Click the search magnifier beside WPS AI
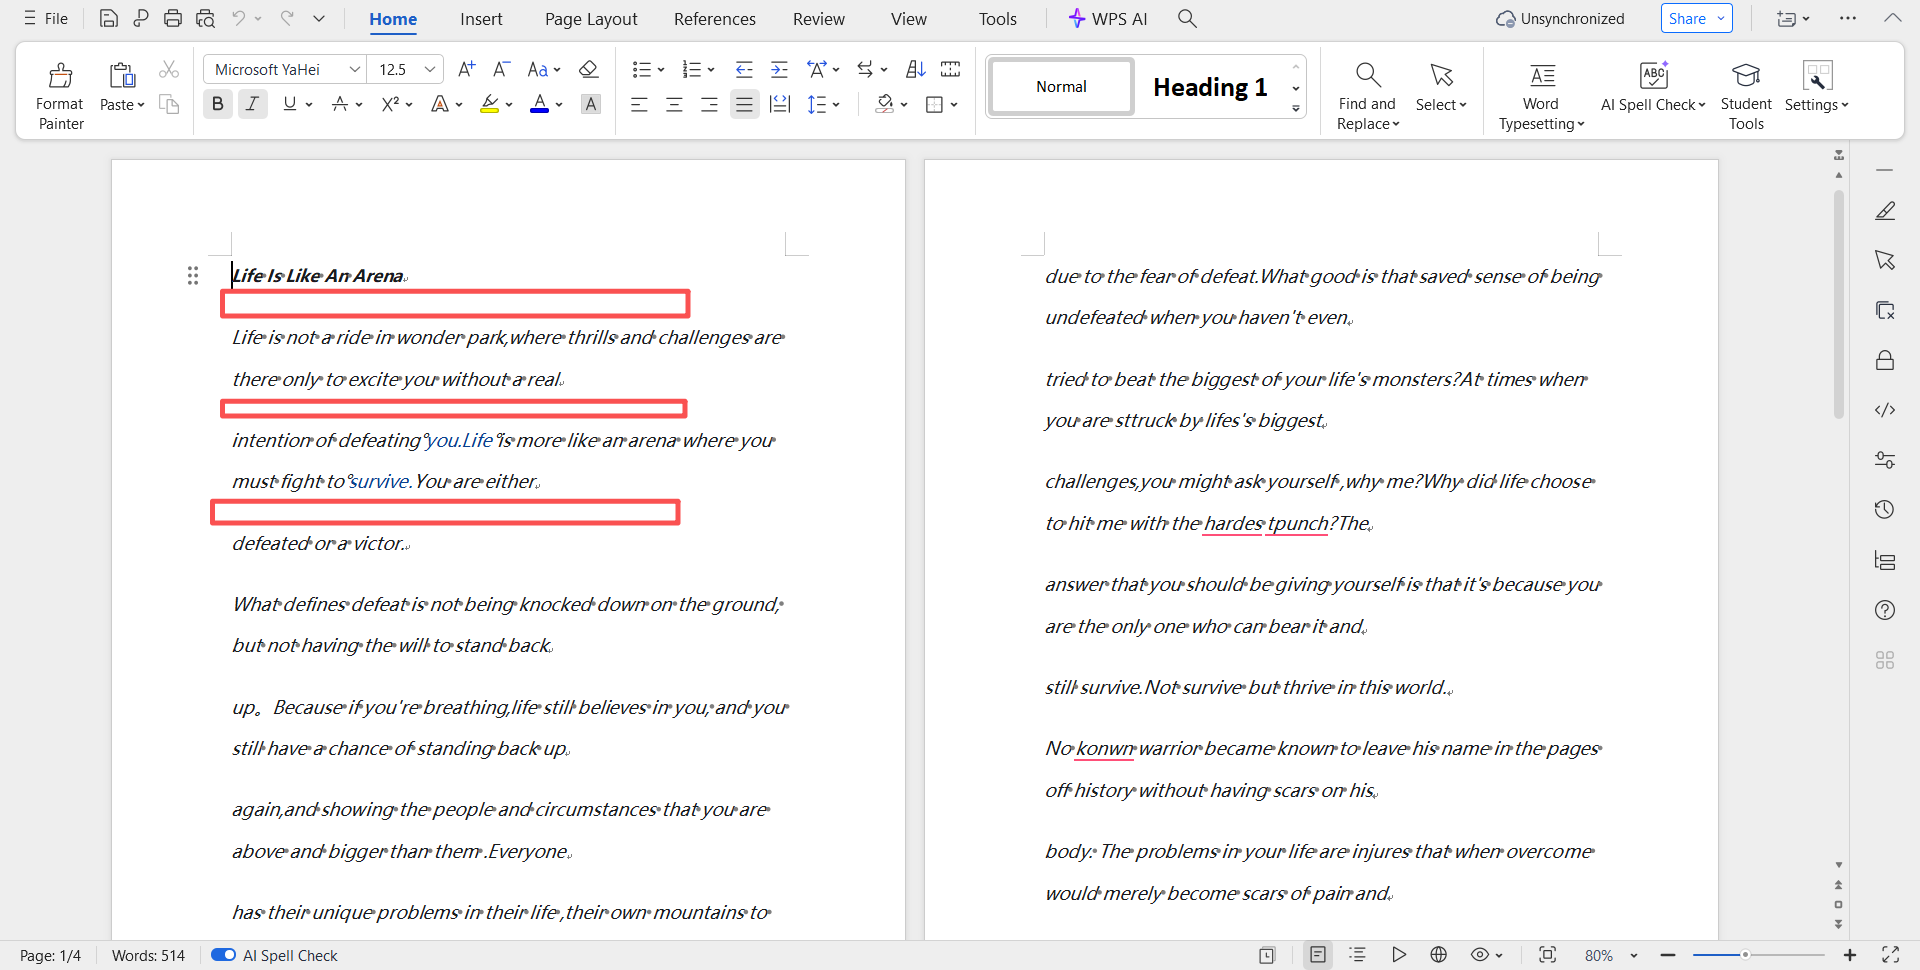Image resolution: width=1920 pixels, height=970 pixels. pyautogui.click(x=1187, y=18)
